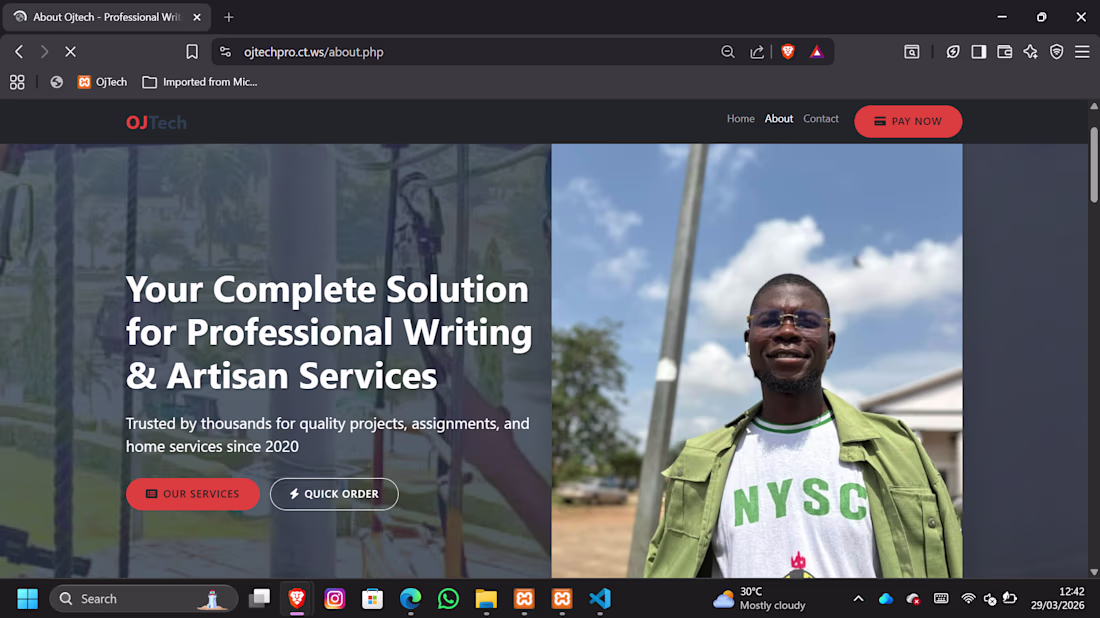
Task: Show hidden system tray icons
Action: click(x=858, y=598)
